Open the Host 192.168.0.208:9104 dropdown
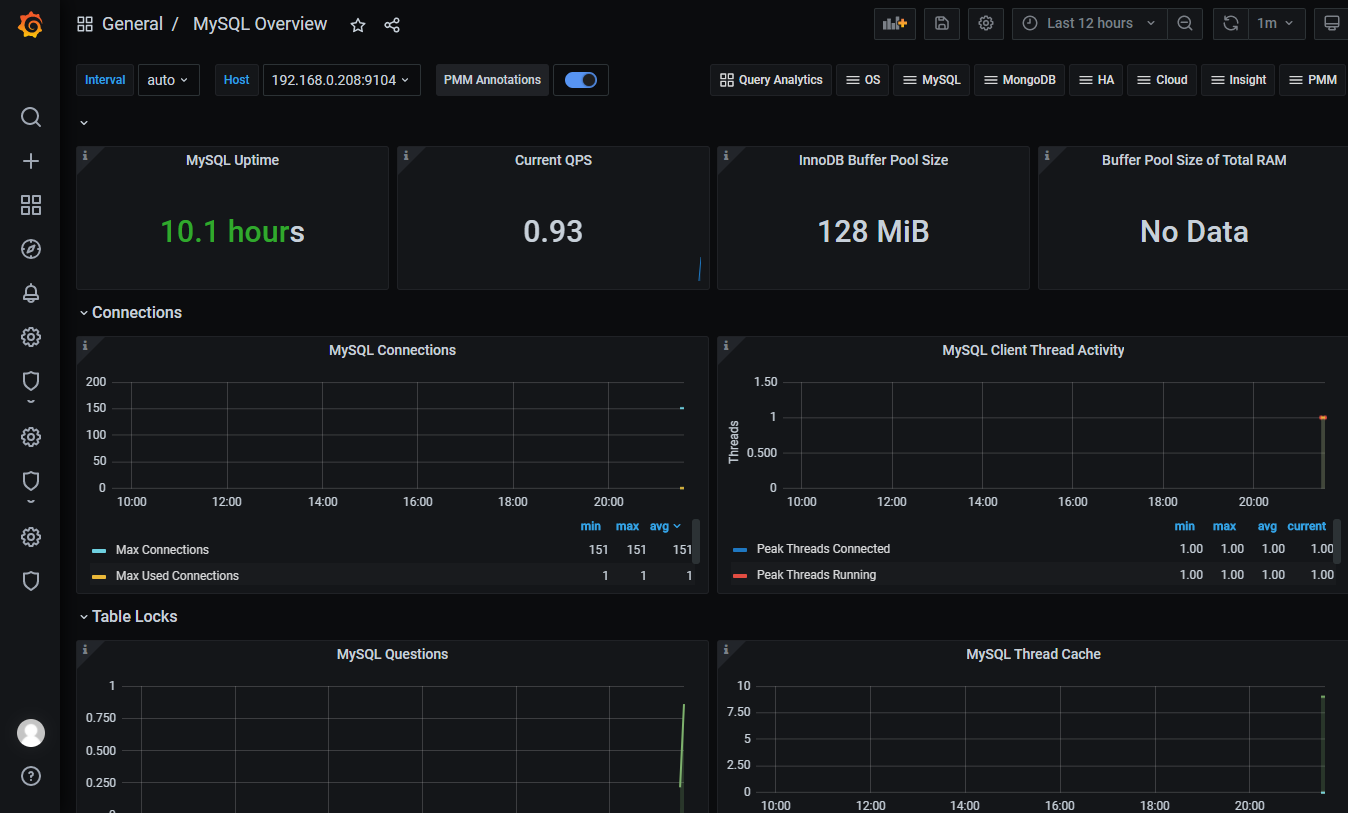Viewport: 1348px width, 813px height. tap(342, 80)
